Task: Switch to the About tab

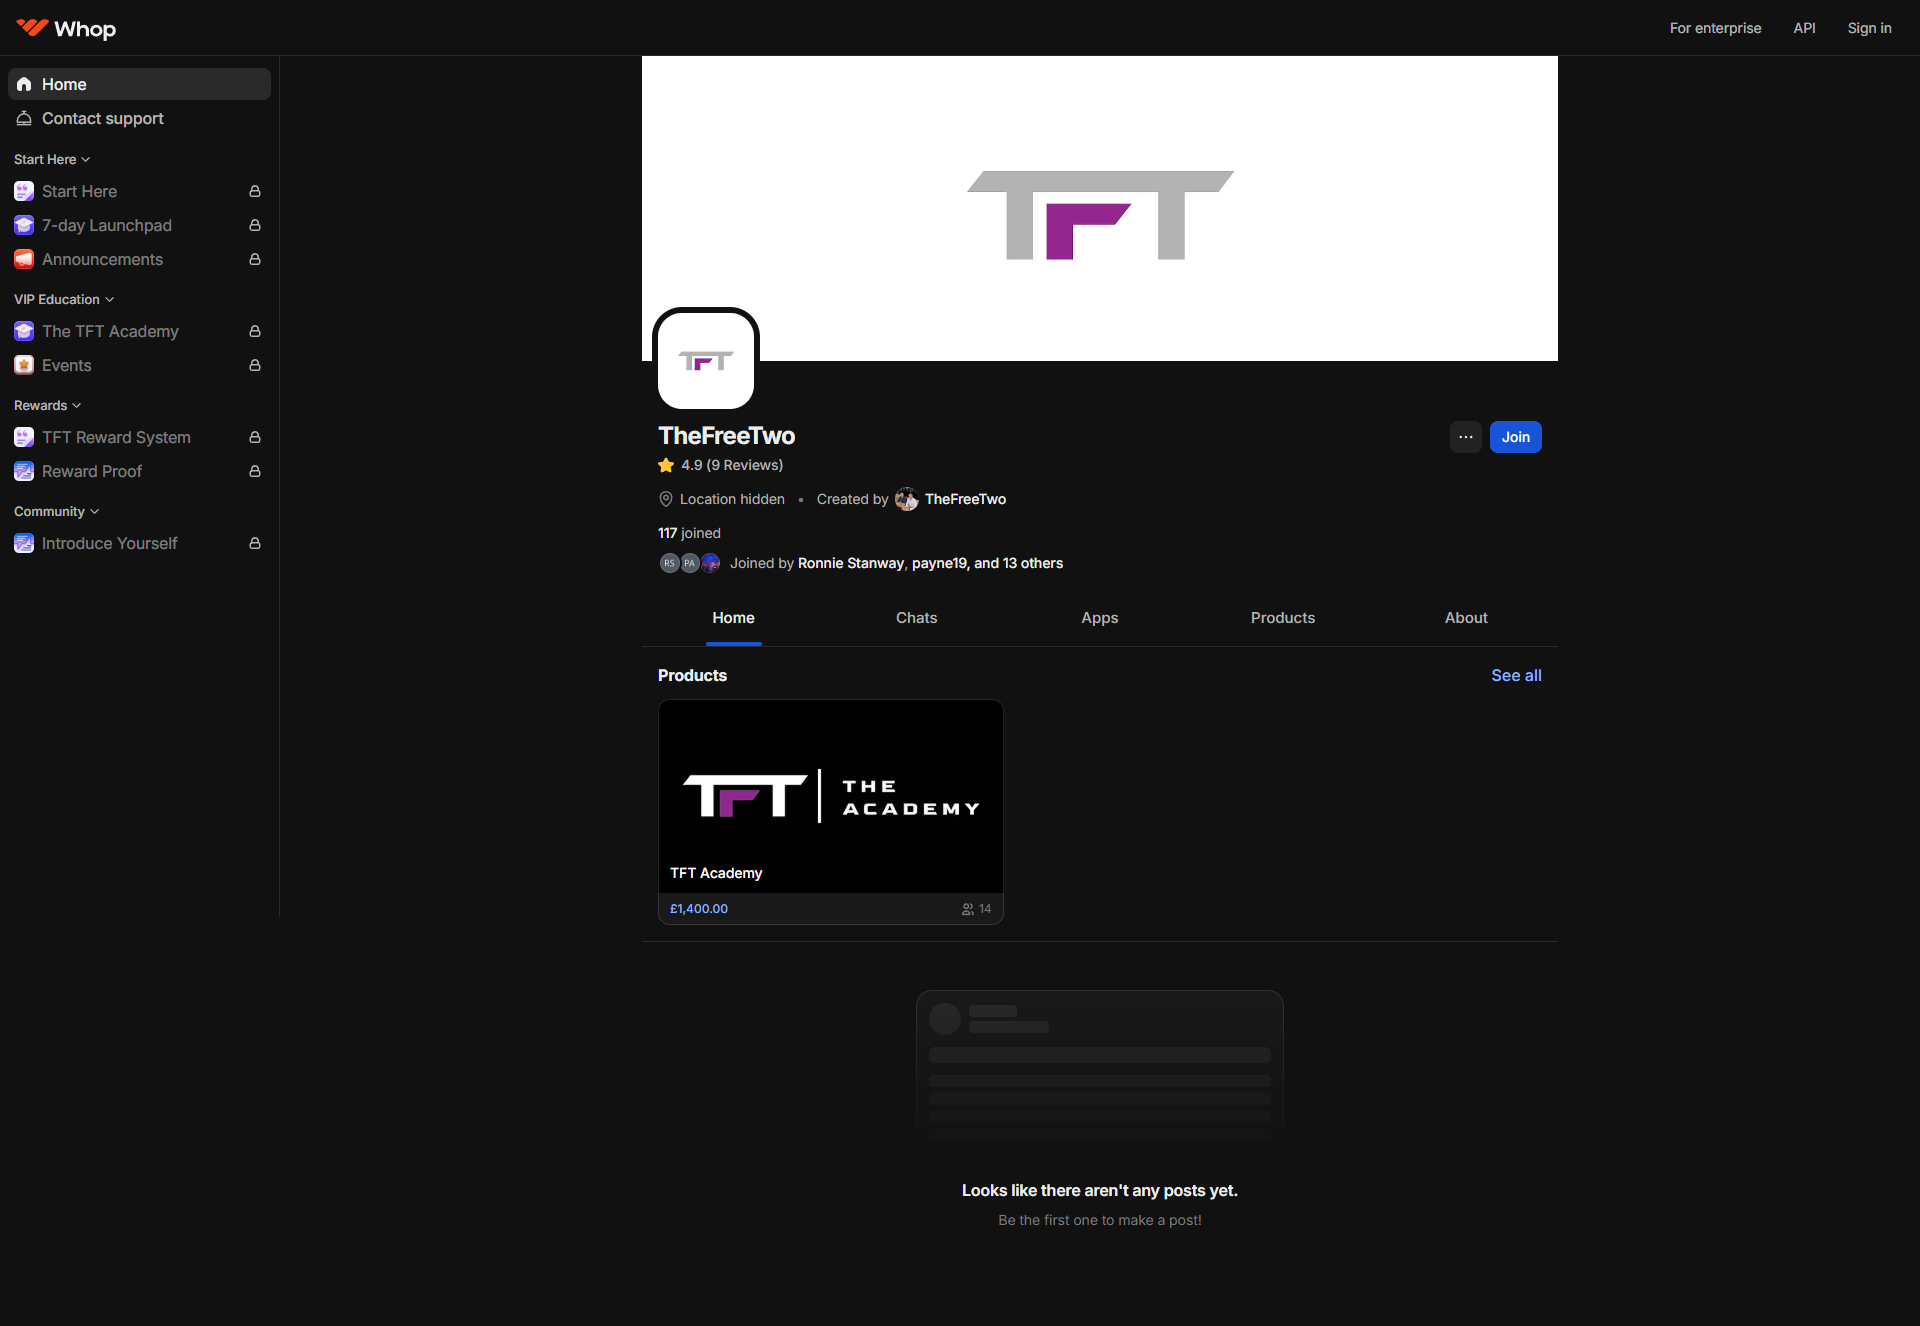Action: click(1466, 618)
